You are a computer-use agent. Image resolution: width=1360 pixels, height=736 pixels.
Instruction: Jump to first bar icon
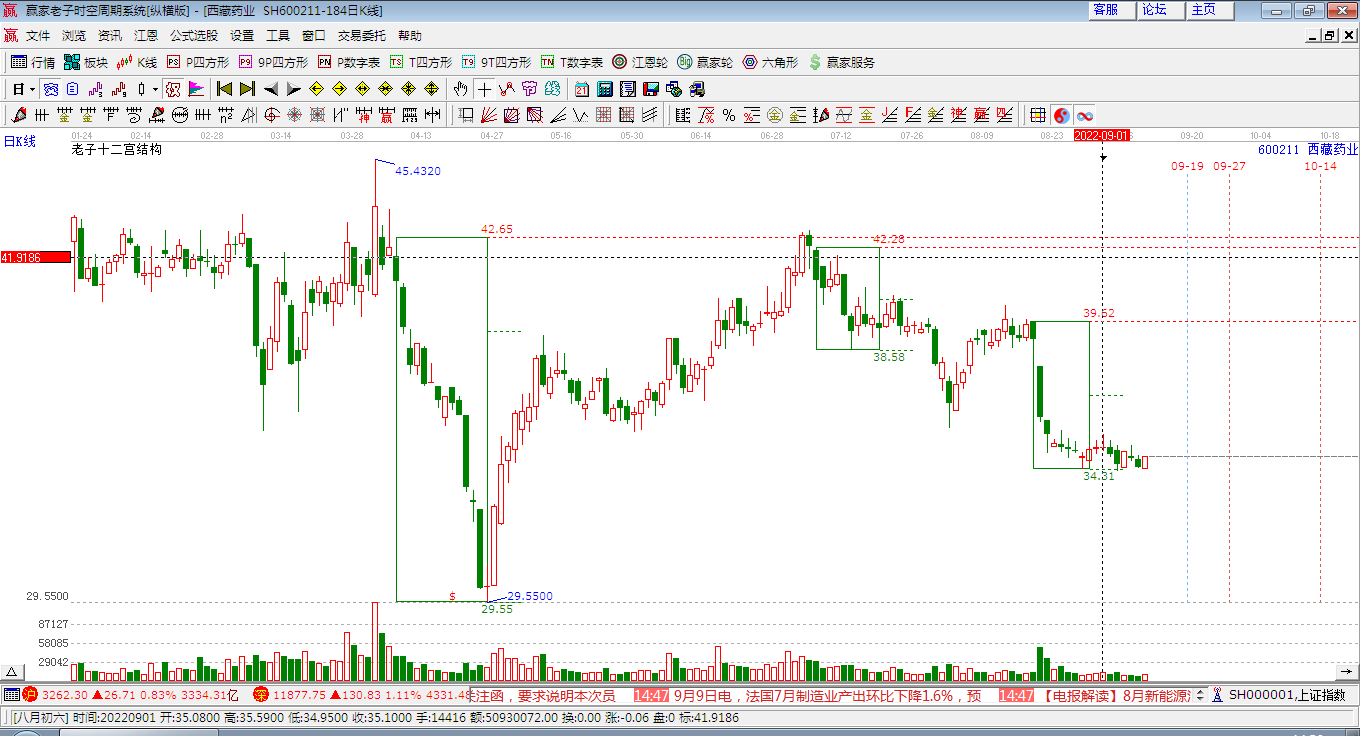point(224,89)
